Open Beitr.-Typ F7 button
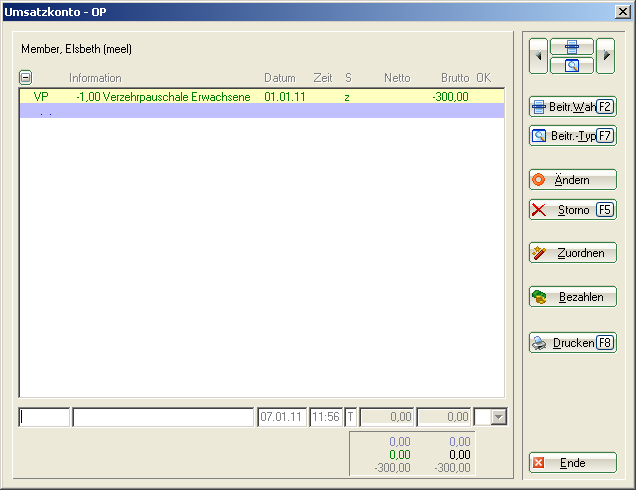The height and width of the screenshot is (490, 636). click(573, 135)
